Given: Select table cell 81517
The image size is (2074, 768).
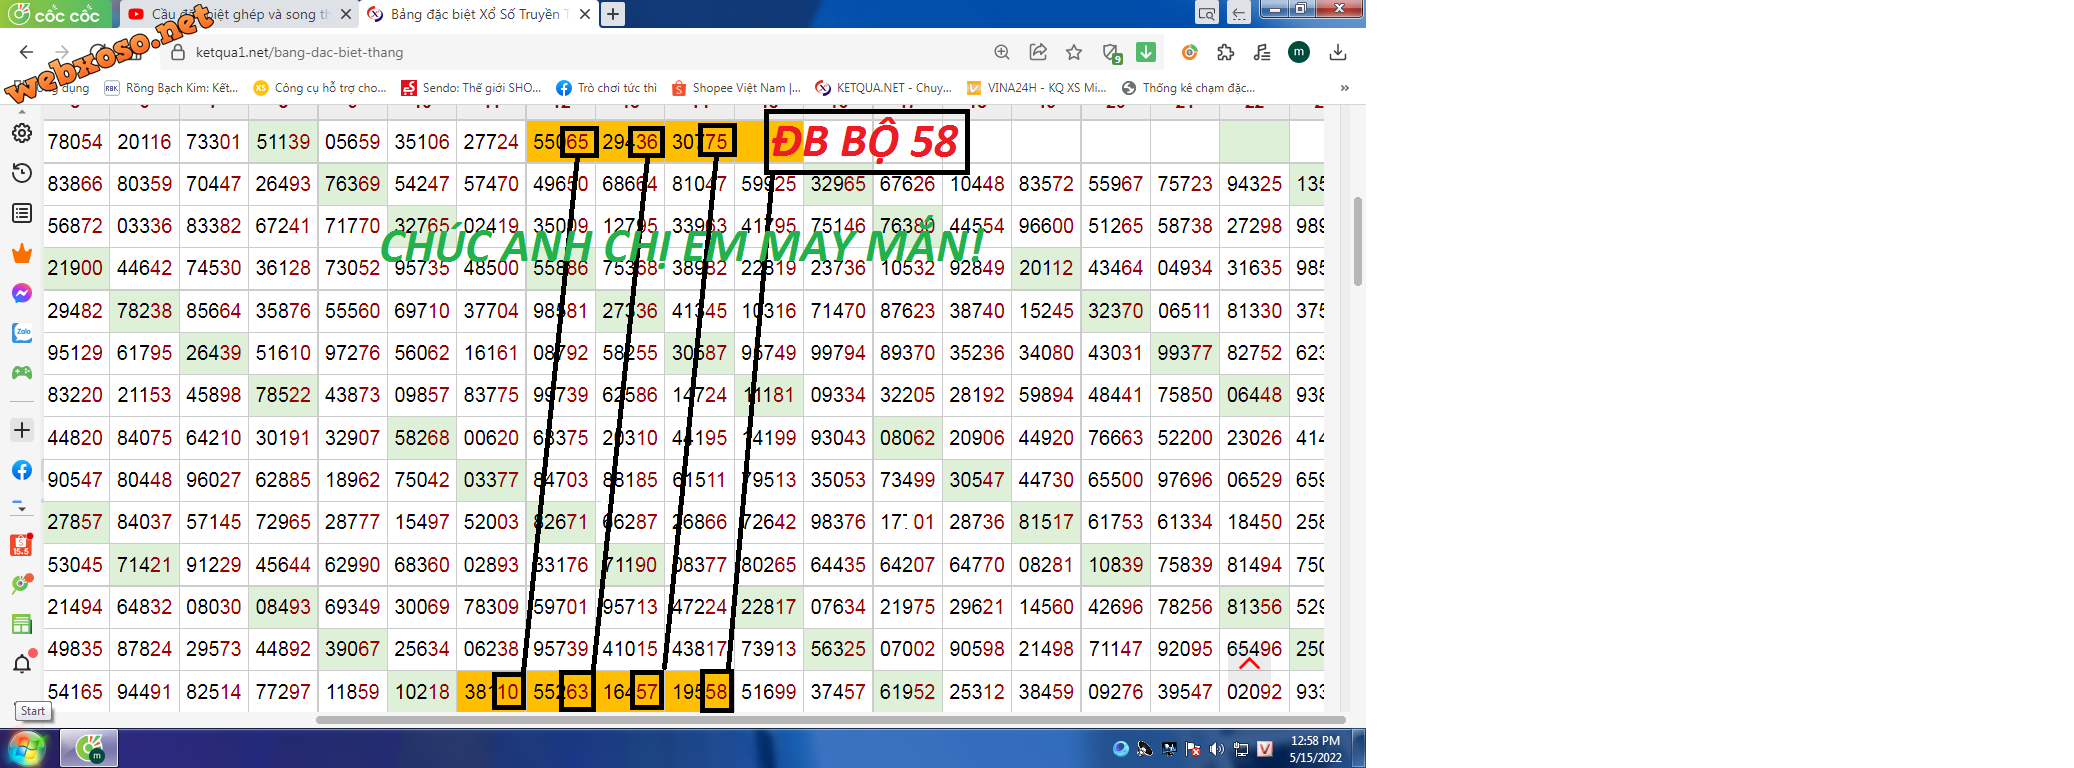Looking at the screenshot, I should 1046,522.
